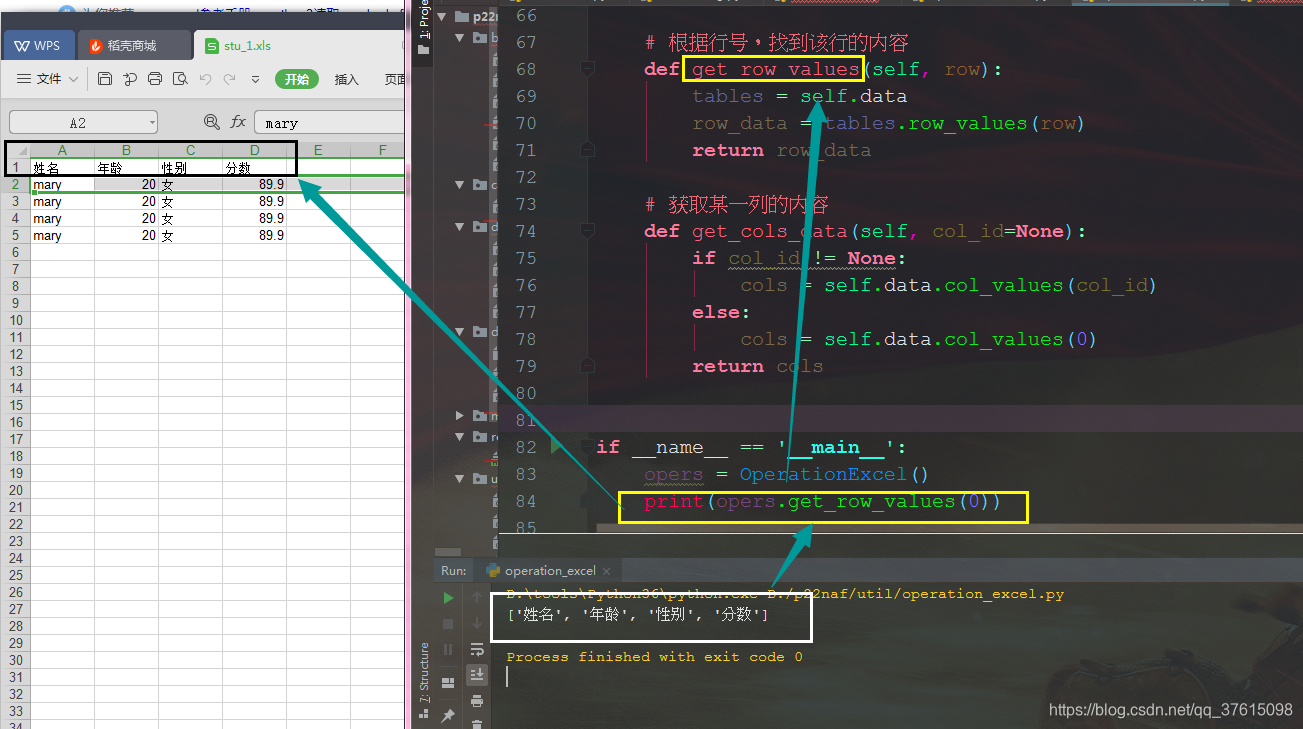Screen dimensions: 1303x729
Task: Print the WPS spreadsheet via printer icon
Action: pyautogui.click(x=155, y=79)
